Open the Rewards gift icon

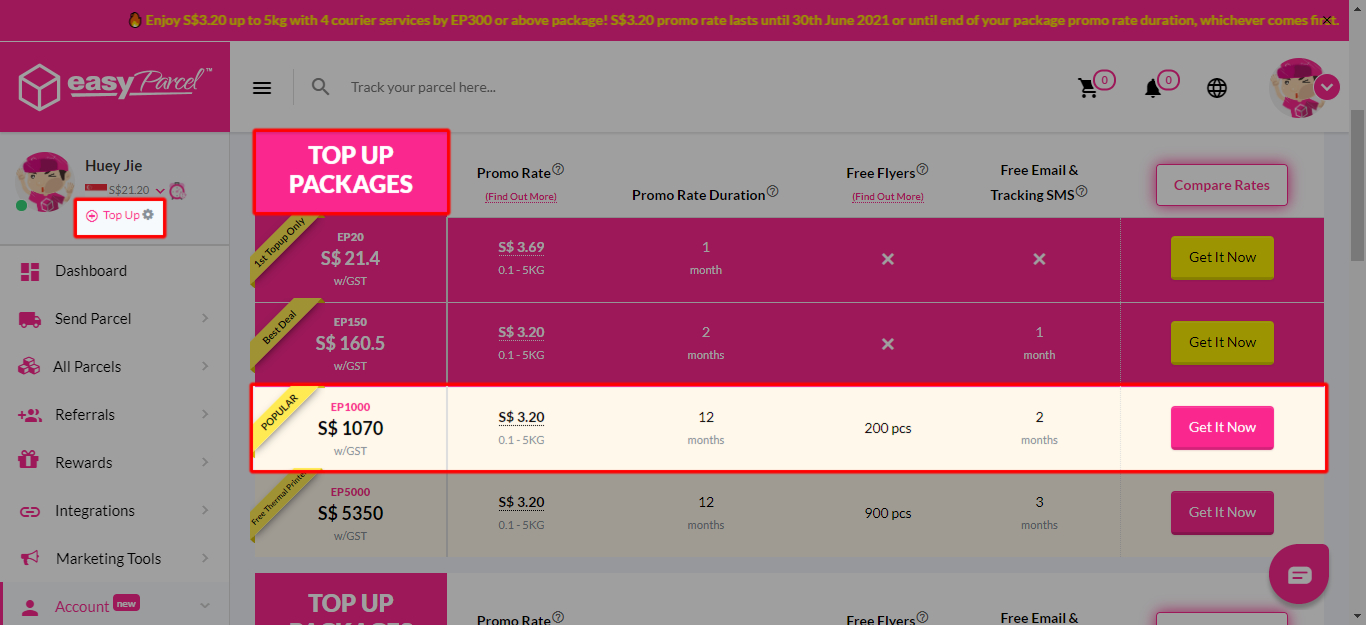coord(31,462)
